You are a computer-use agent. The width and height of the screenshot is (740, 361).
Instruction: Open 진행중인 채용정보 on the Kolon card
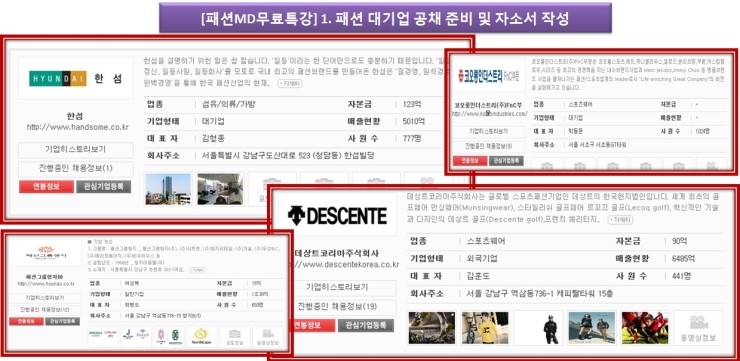click(x=488, y=146)
